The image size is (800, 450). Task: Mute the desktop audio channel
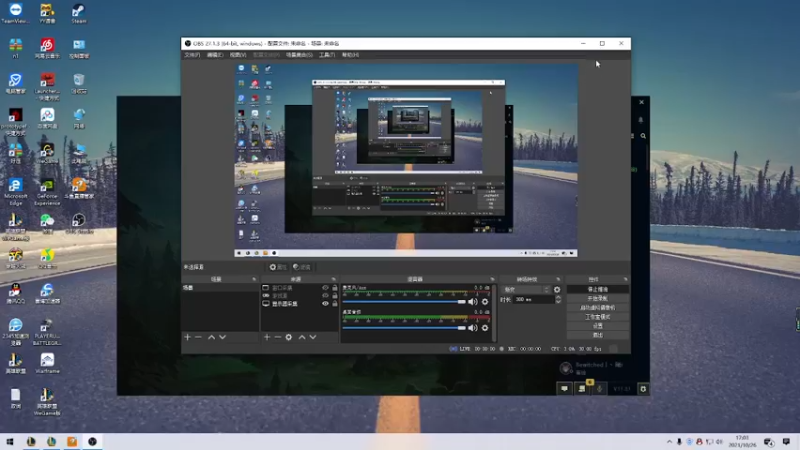pos(473,328)
